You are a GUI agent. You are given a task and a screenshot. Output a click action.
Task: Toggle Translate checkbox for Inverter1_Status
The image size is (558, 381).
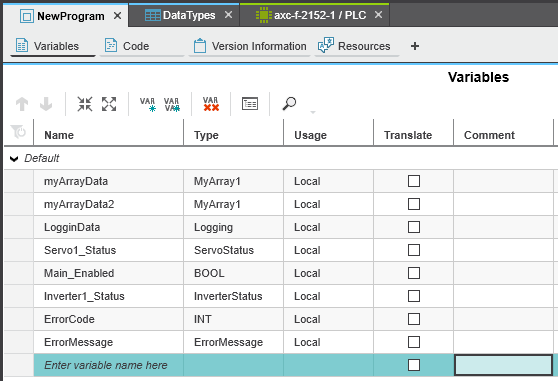pos(414,296)
